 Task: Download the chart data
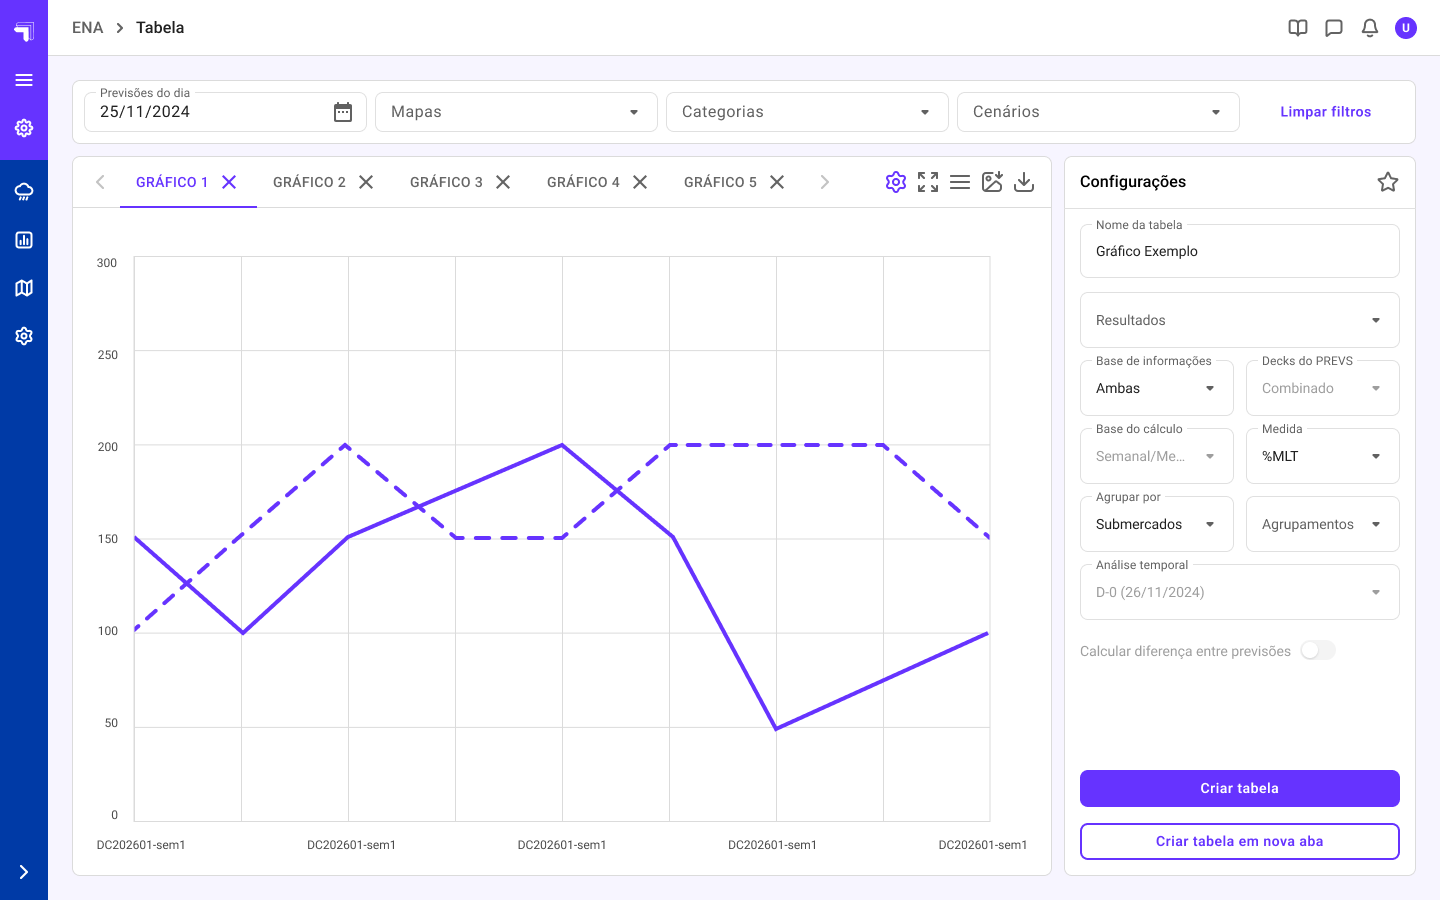1024,182
